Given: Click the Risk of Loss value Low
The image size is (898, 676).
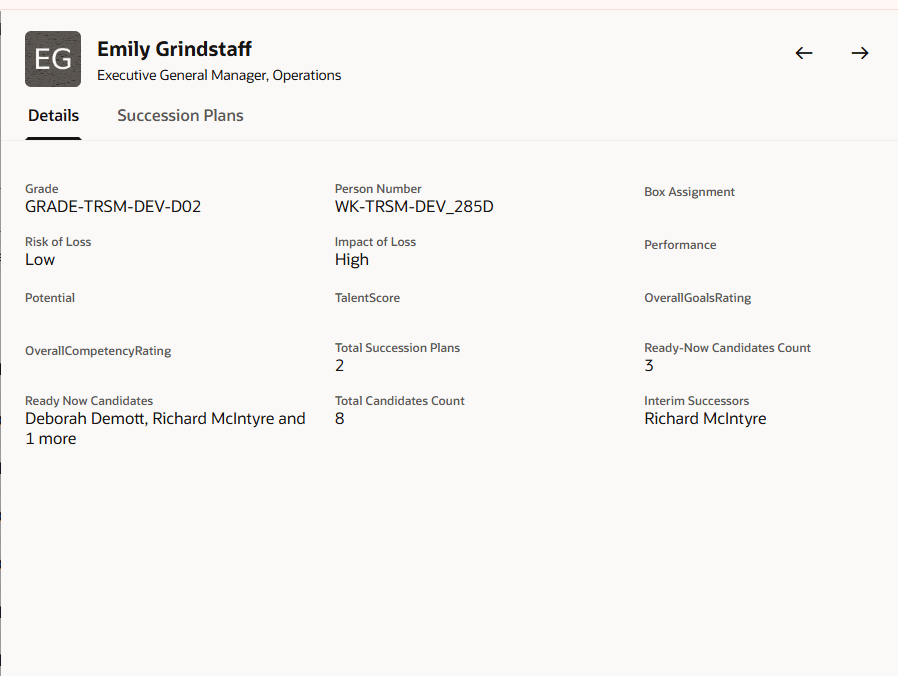Looking at the screenshot, I should pyautogui.click(x=39, y=259).
